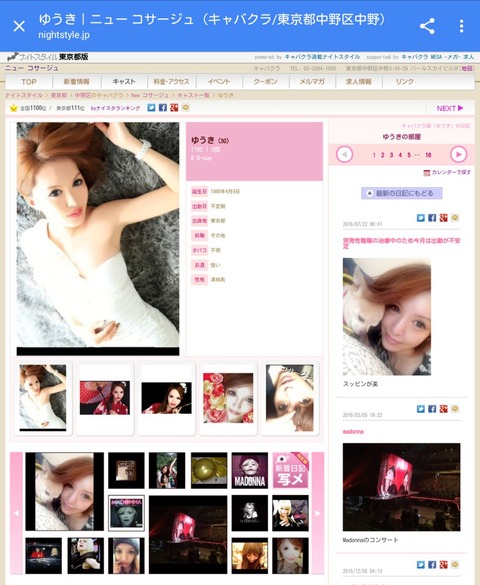Select fifth rotated selfie profile thumbnail

point(290,398)
